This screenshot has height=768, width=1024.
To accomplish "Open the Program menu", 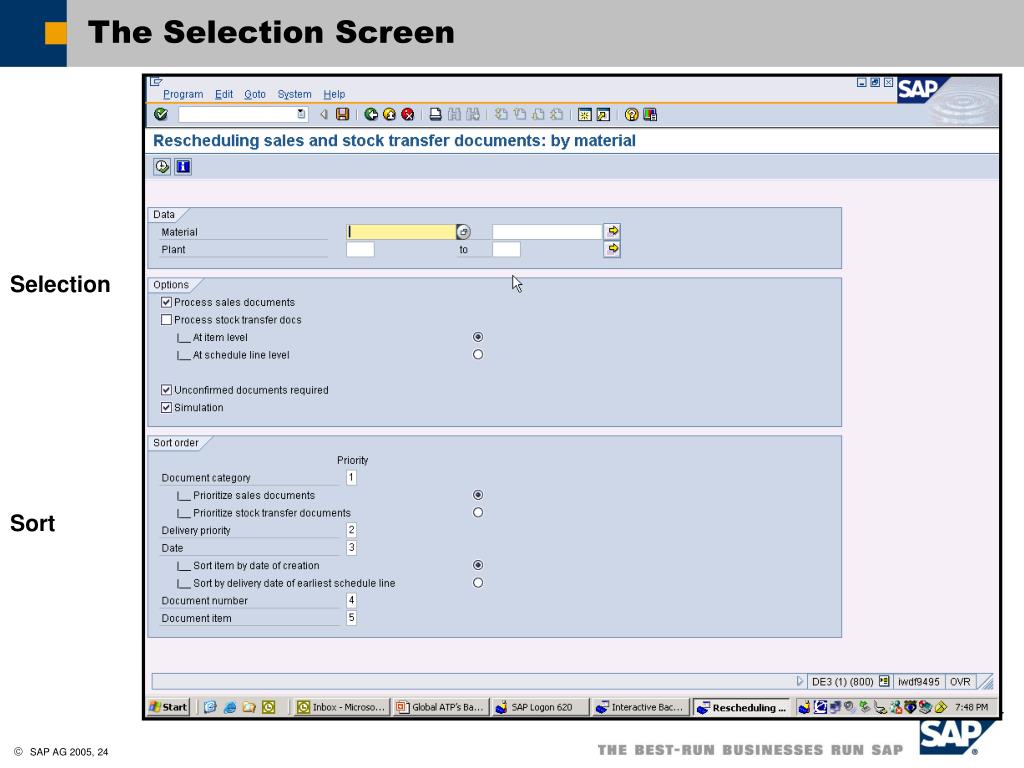I will pyautogui.click(x=183, y=94).
